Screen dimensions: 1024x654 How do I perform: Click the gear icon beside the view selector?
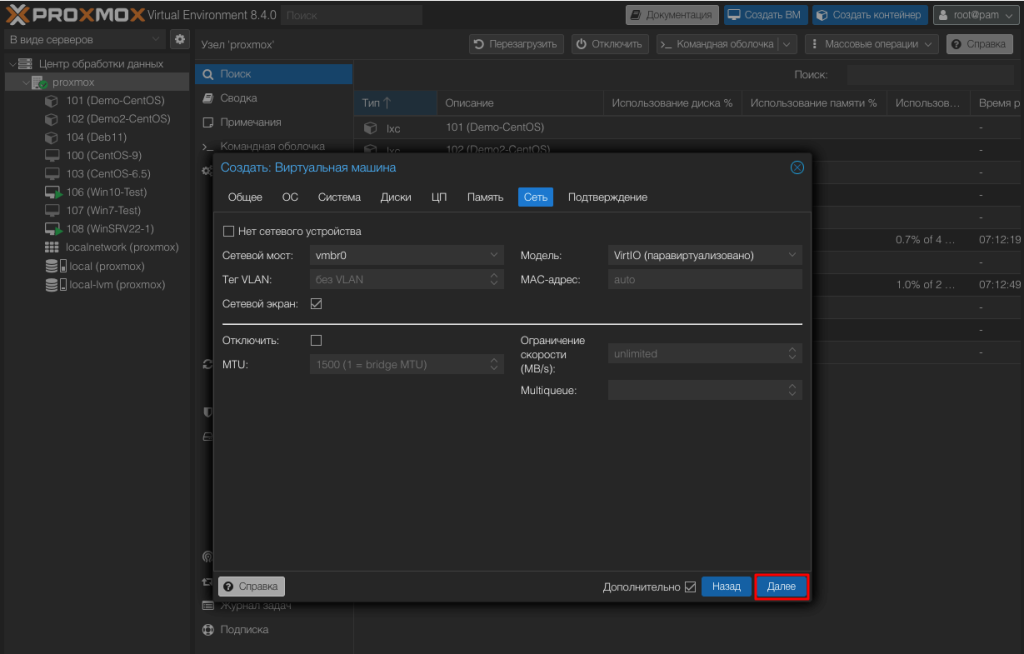(x=180, y=39)
